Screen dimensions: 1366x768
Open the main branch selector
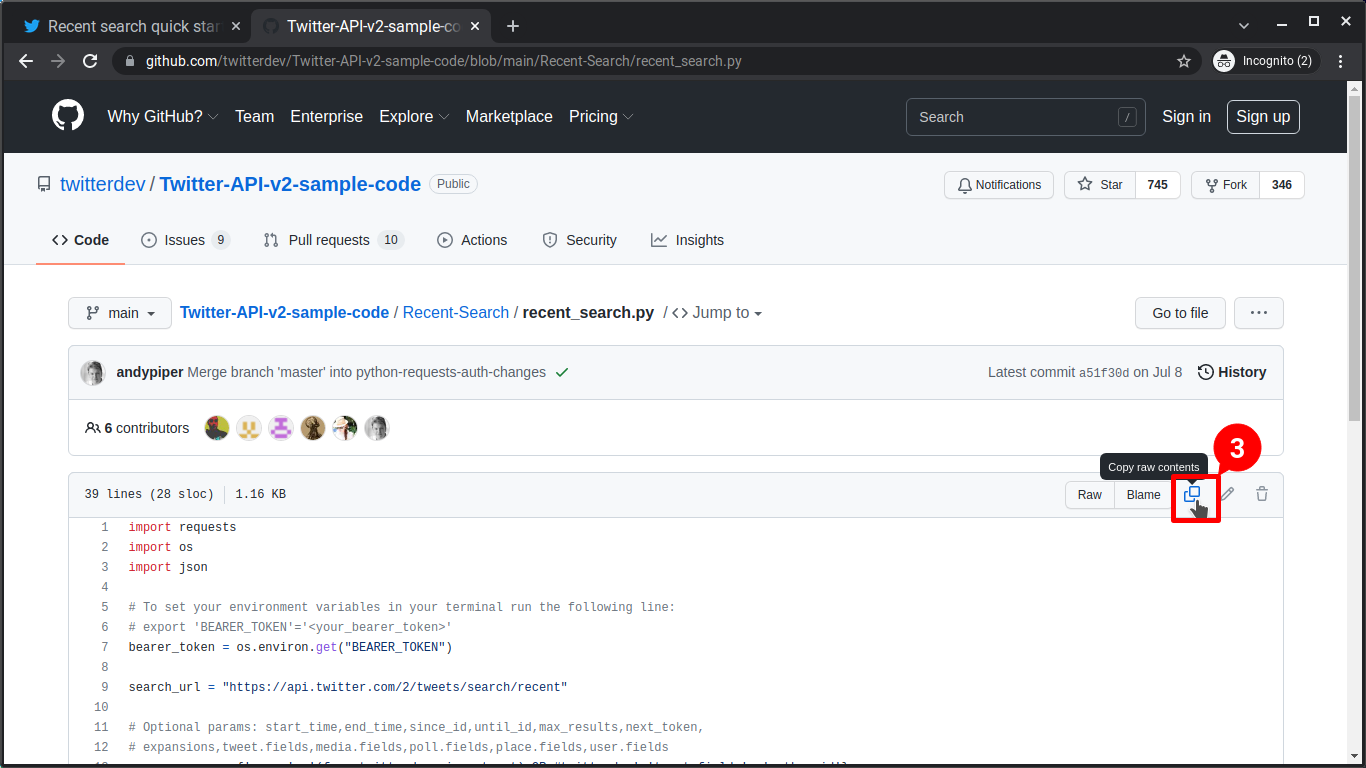pyautogui.click(x=119, y=313)
